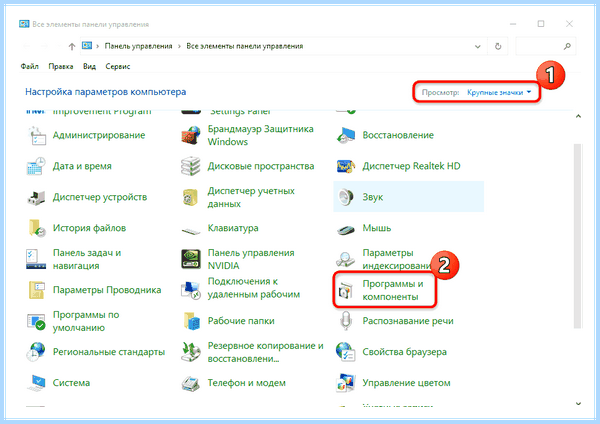Image resolution: width=600 pixels, height=424 pixels.
Task: Click the Свойства браузера icon
Action: pyautogui.click(x=346, y=352)
